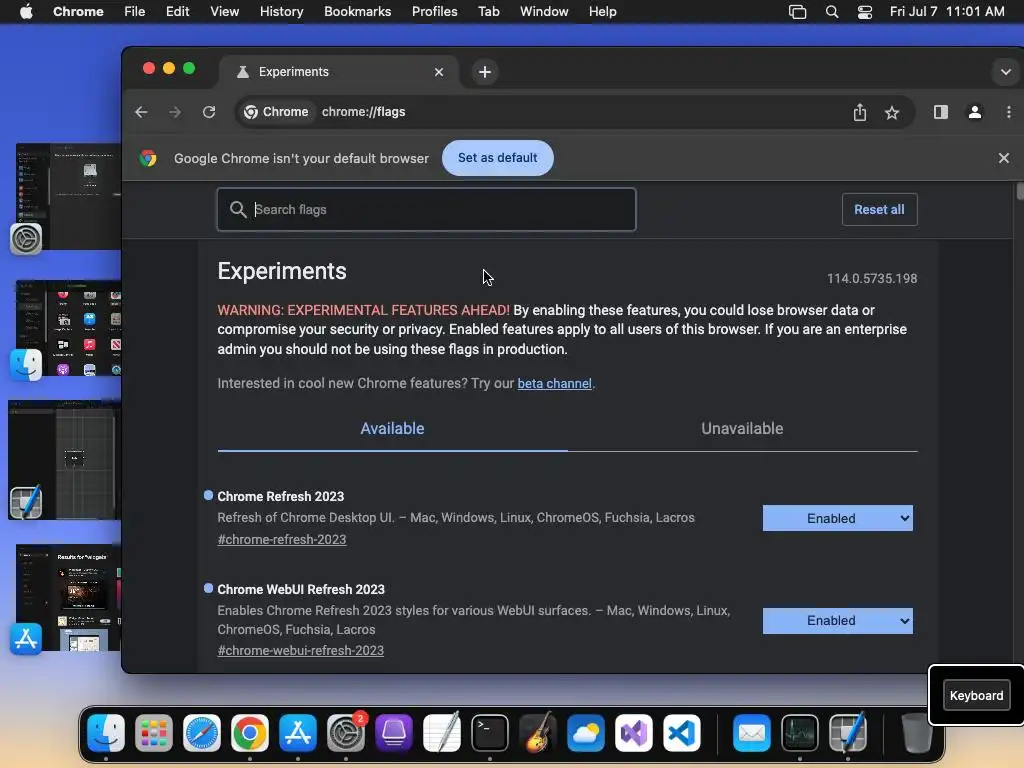Click the page vertical scrollbar thumb
Image resolution: width=1024 pixels, height=768 pixels.
click(1019, 191)
